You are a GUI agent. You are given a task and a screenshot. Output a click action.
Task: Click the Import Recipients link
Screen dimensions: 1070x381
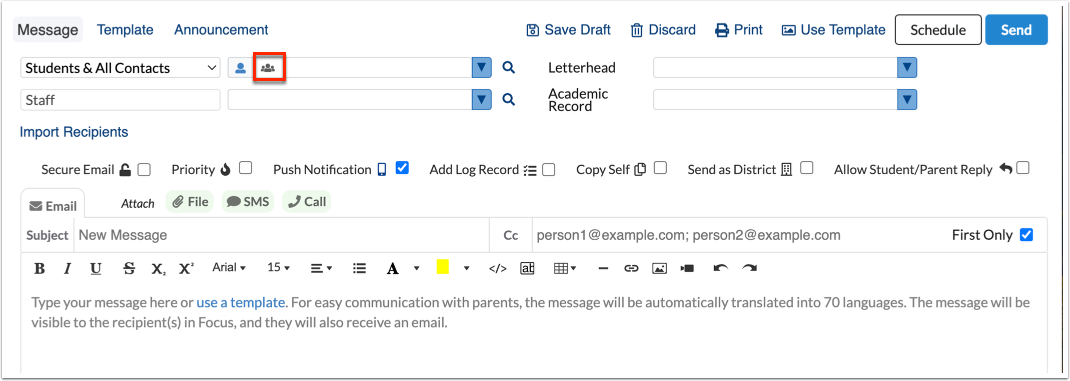click(x=74, y=132)
